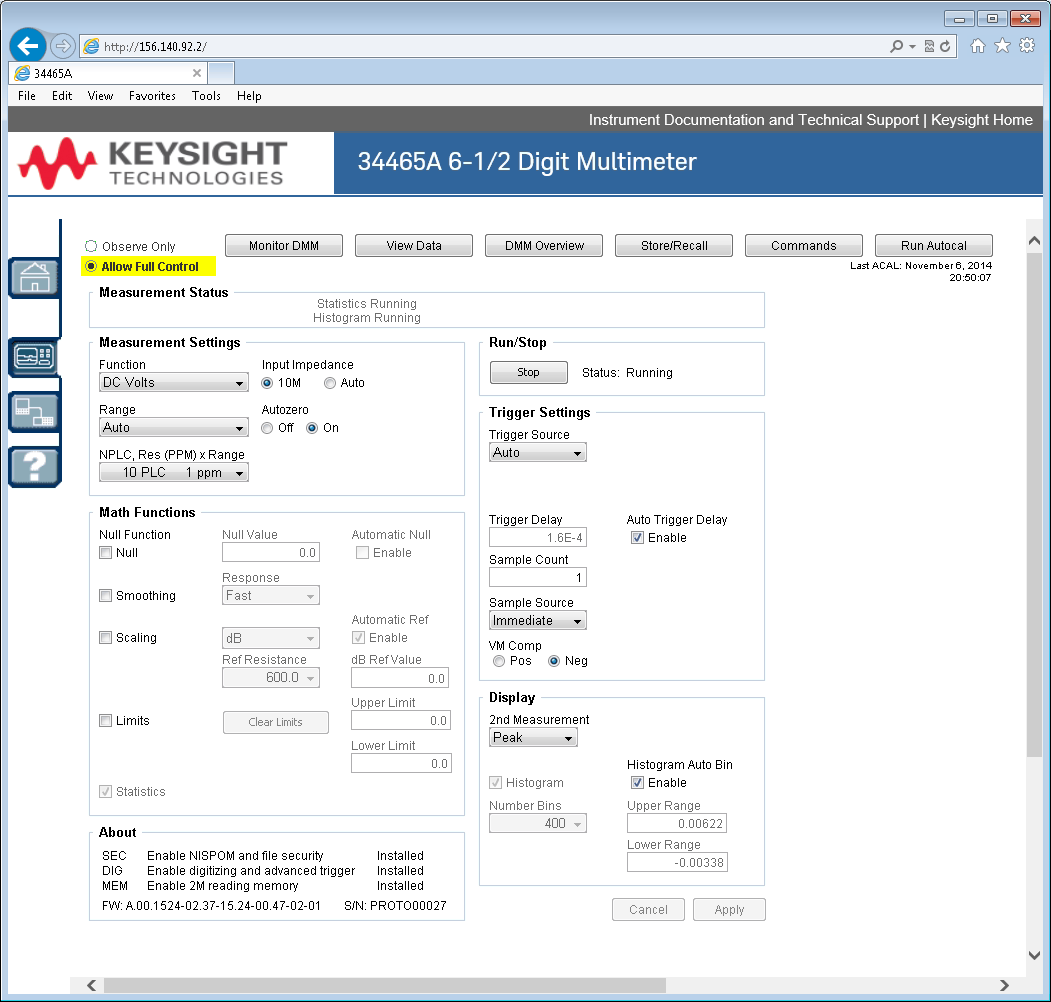Open the address bar search magnifier

click(x=896, y=46)
